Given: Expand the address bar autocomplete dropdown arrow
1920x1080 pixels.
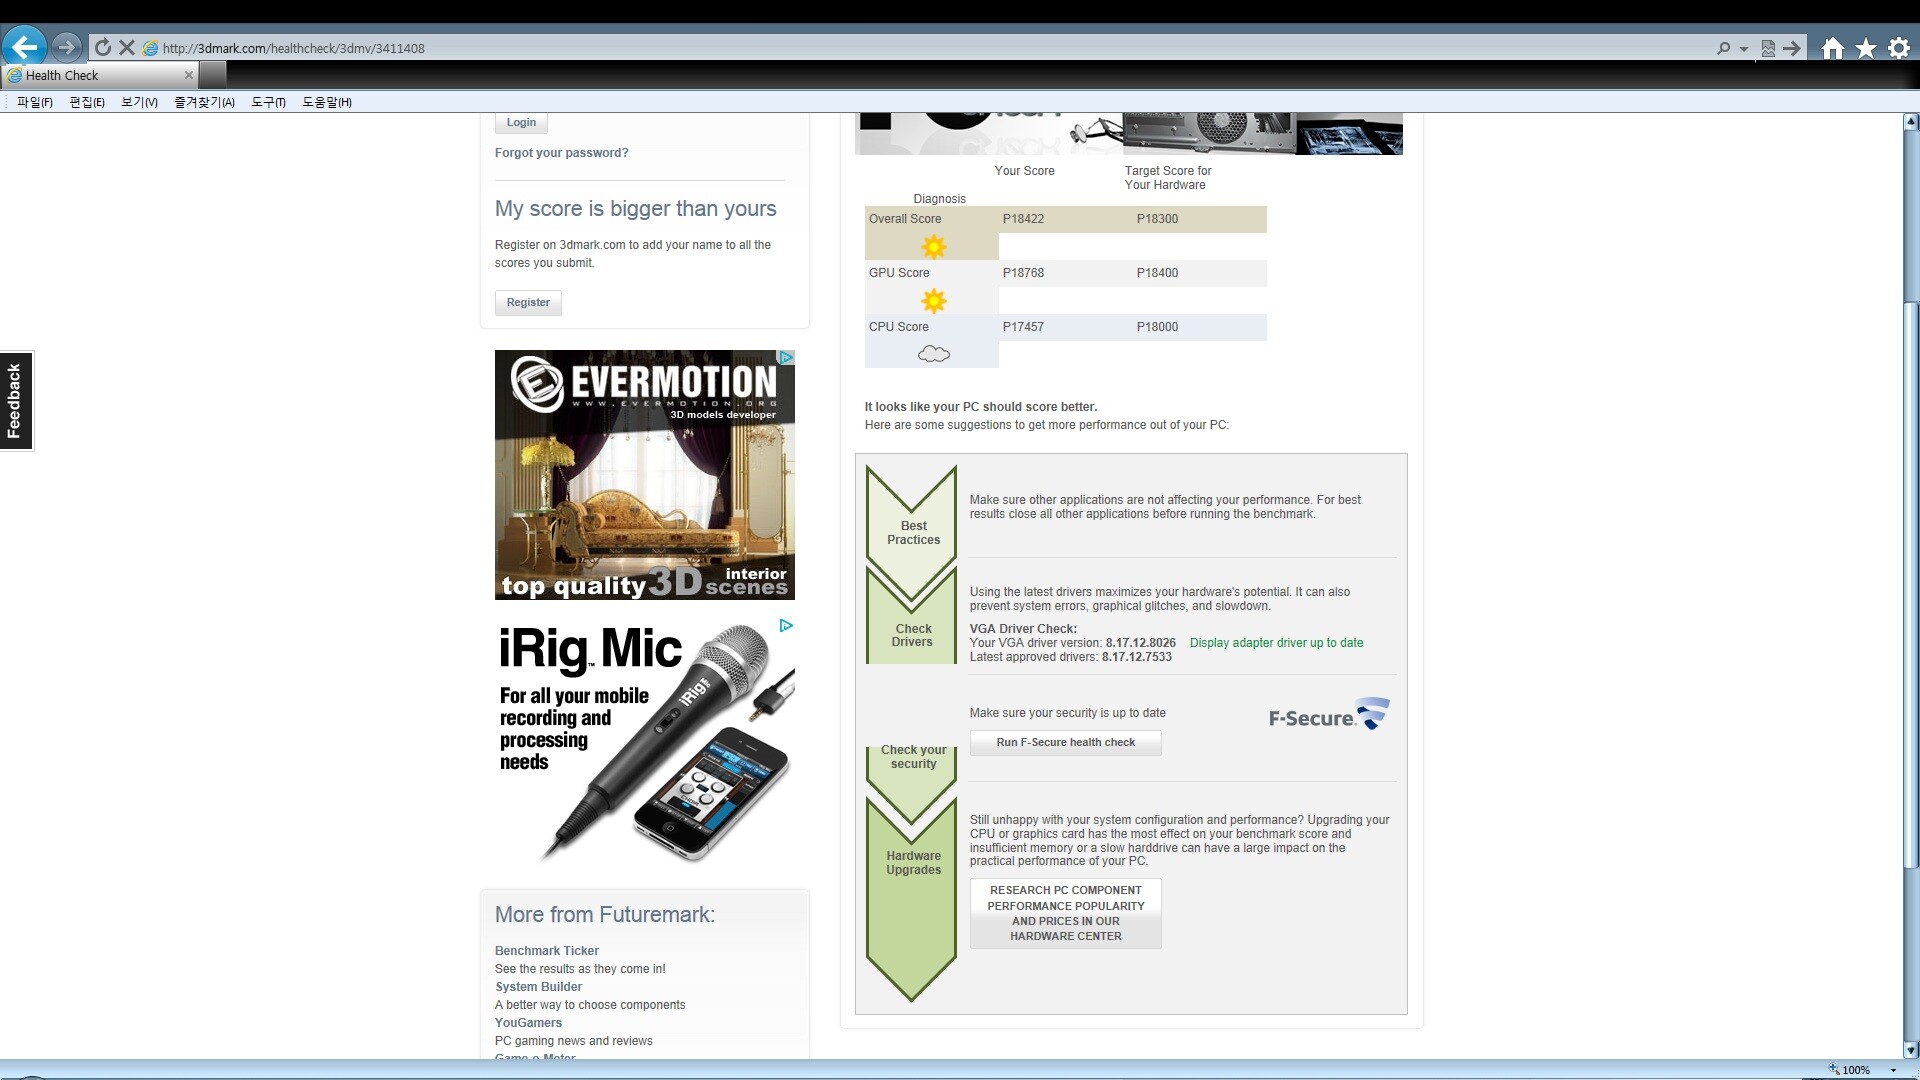Looking at the screenshot, I should 1744,48.
